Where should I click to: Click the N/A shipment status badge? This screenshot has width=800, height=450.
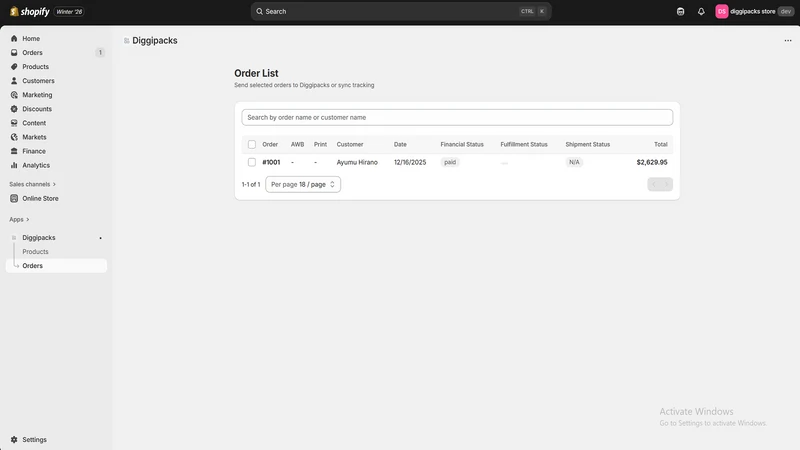click(574, 162)
